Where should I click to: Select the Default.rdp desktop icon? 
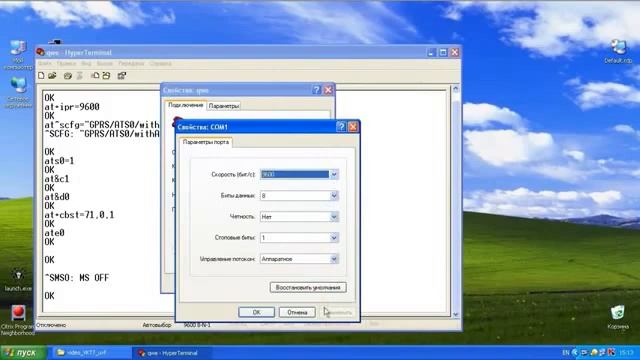[618, 51]
